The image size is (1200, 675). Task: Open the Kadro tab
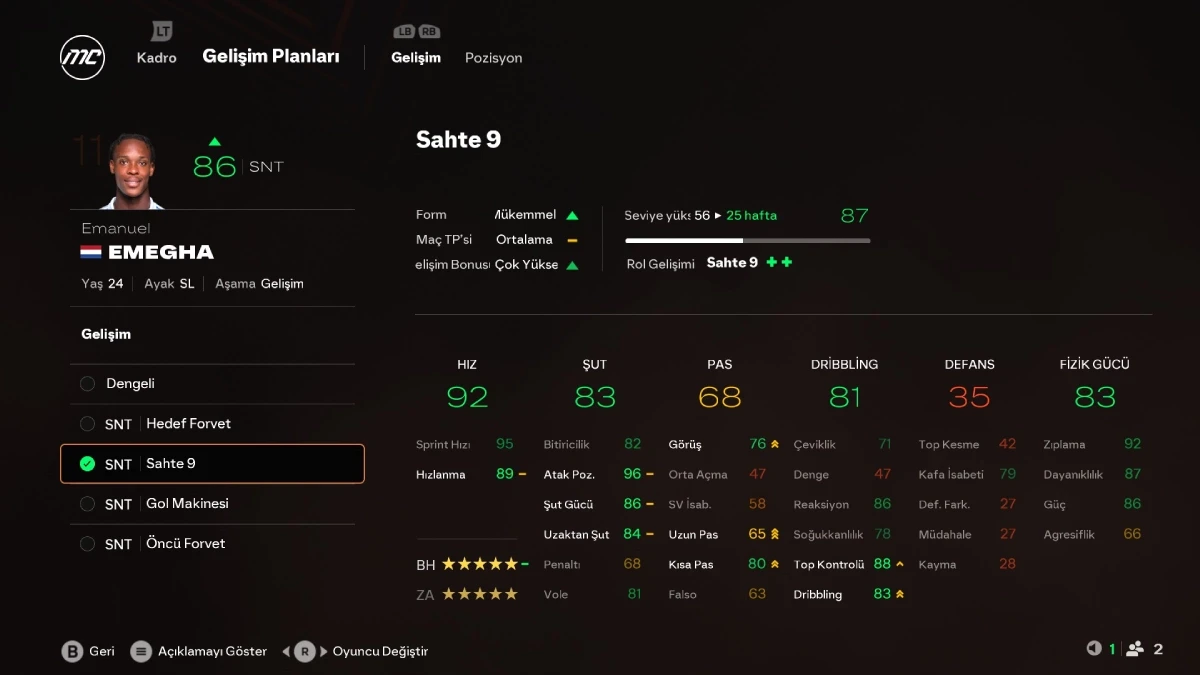click(x=156, y=58)
